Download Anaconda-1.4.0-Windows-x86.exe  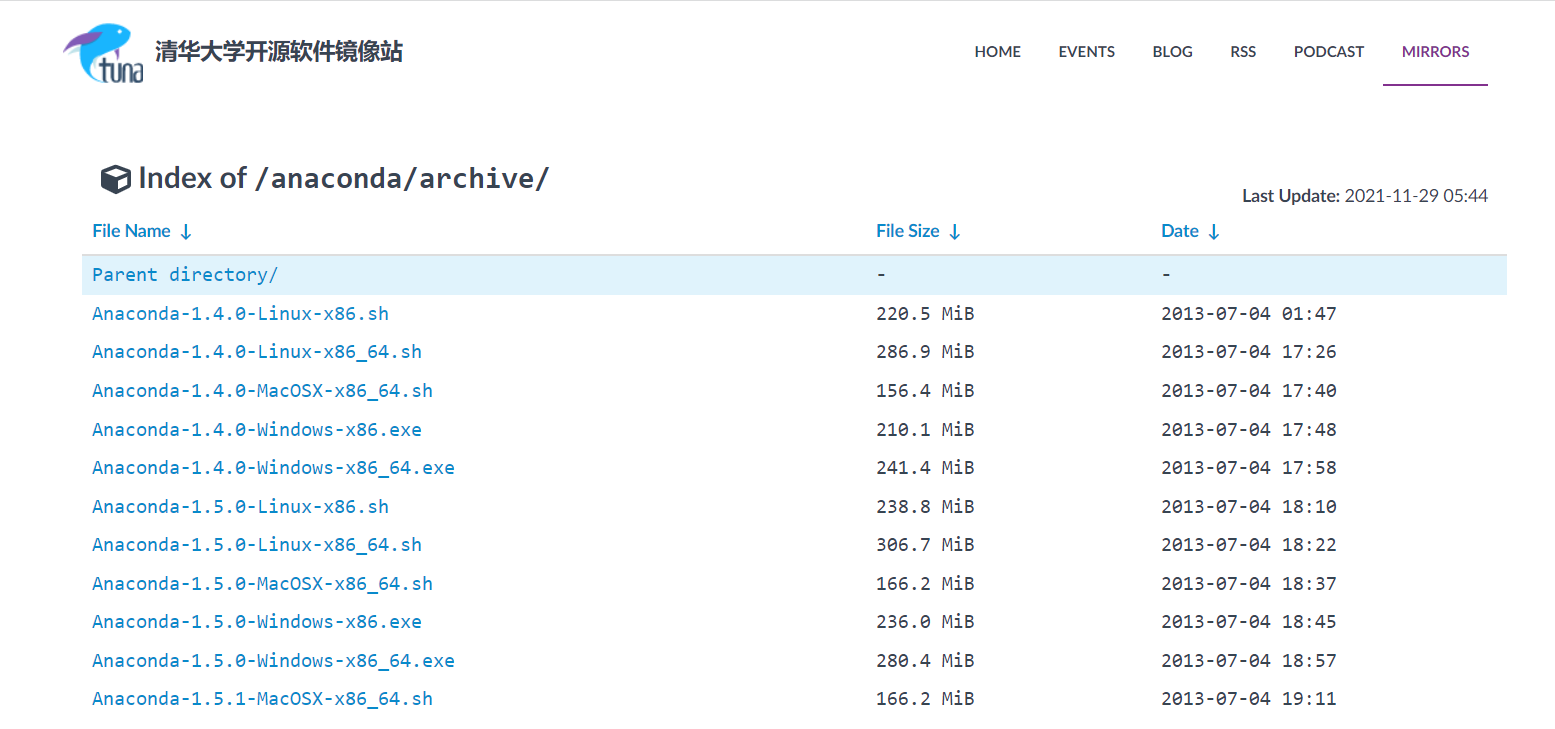pos(257,429)
